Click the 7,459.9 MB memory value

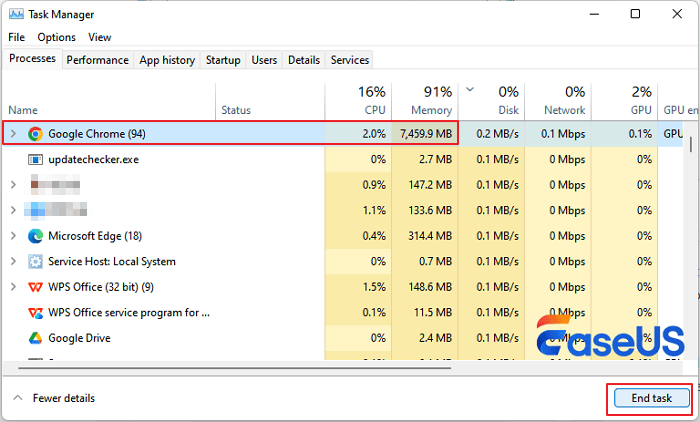[x=426, y=134]
